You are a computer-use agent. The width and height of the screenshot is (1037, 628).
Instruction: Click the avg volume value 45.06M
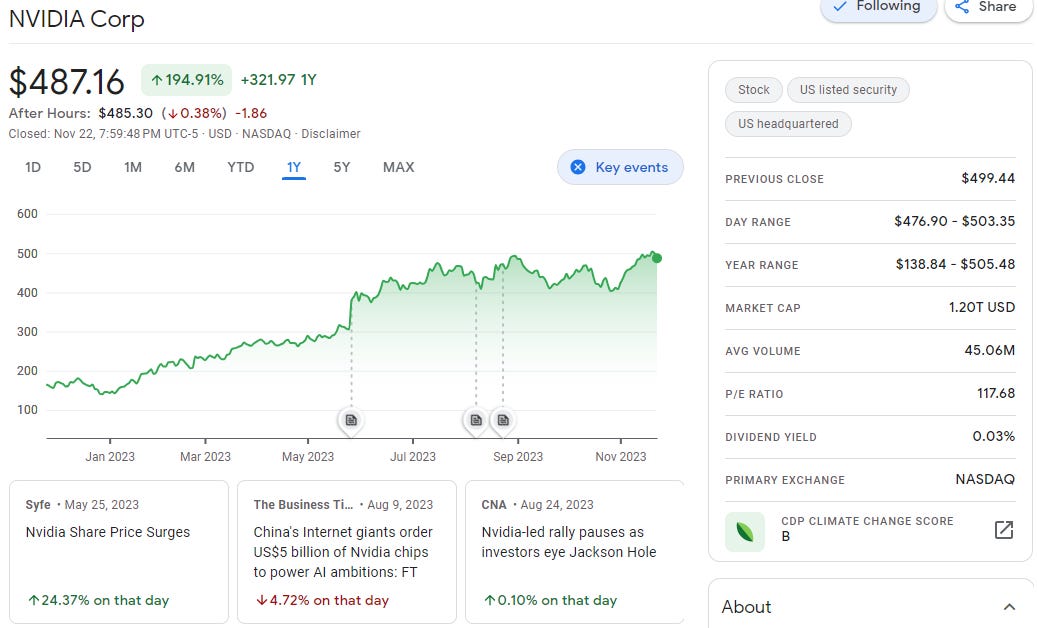(x=989, y=350)
